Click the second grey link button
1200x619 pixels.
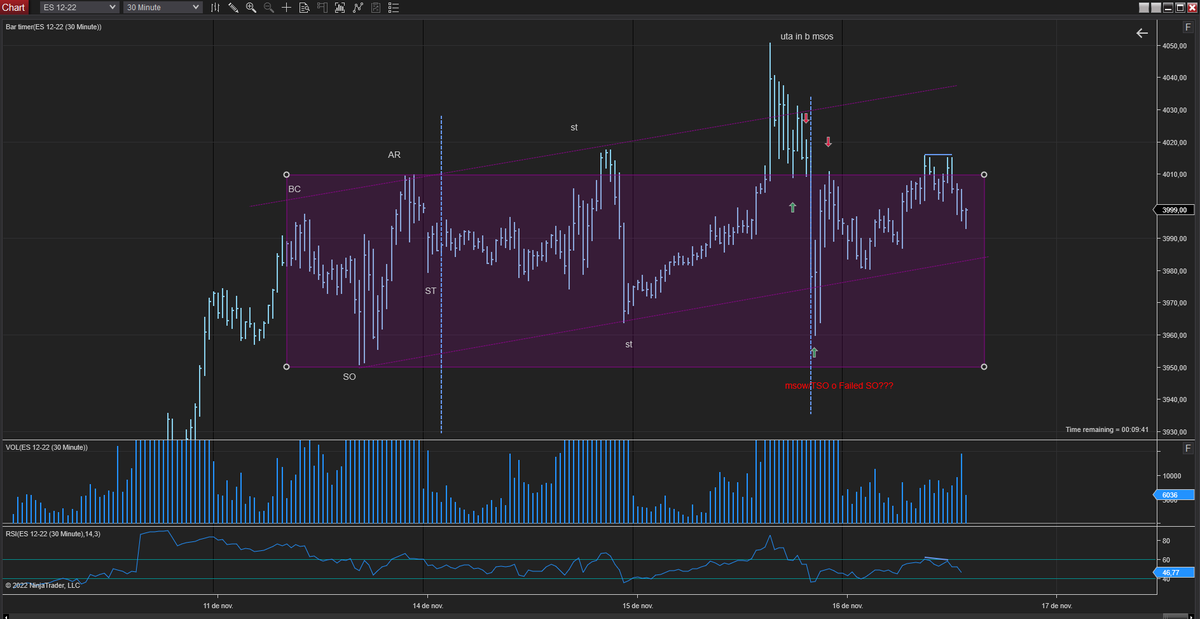point(1155,7)
